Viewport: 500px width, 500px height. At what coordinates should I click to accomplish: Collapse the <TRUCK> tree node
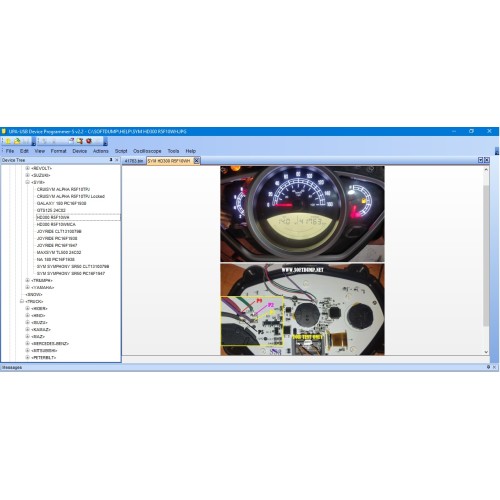(22, 301)
